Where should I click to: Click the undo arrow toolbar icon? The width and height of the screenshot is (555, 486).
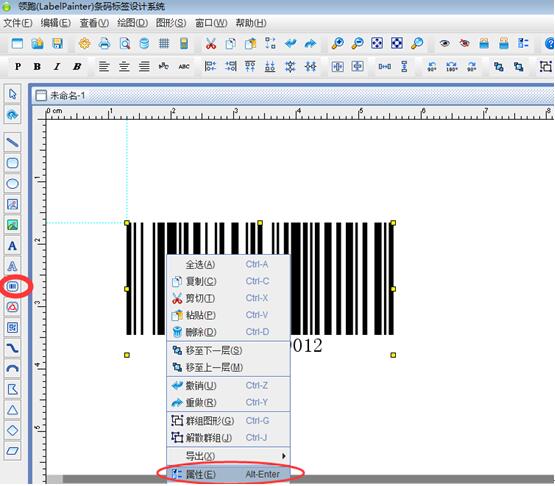pos(291,44)
